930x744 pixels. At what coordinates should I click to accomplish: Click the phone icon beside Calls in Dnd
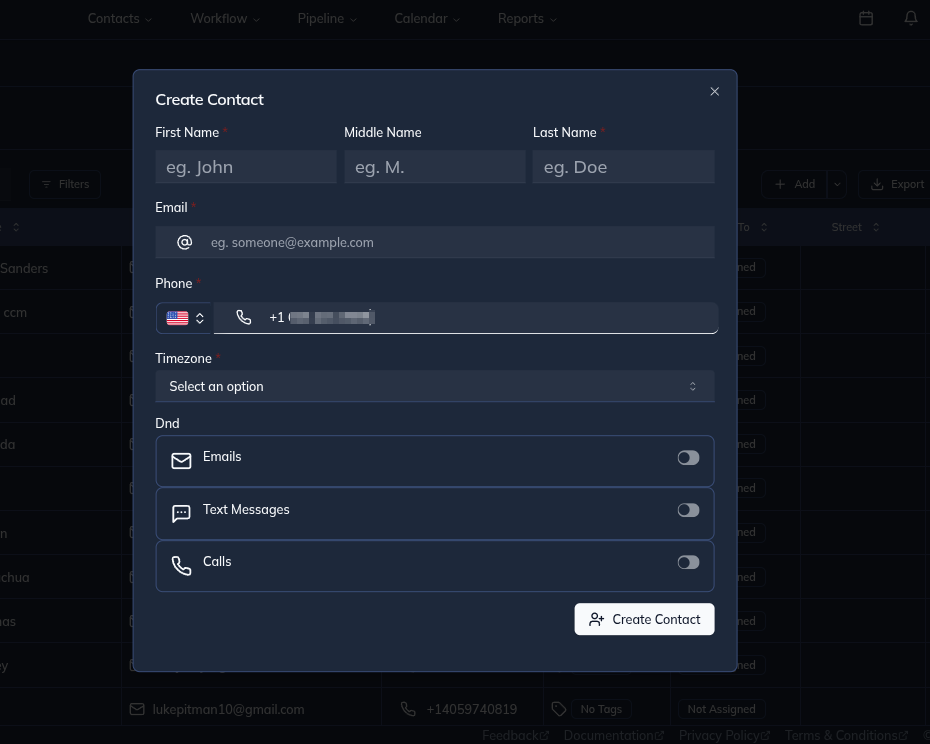[181, 565]
